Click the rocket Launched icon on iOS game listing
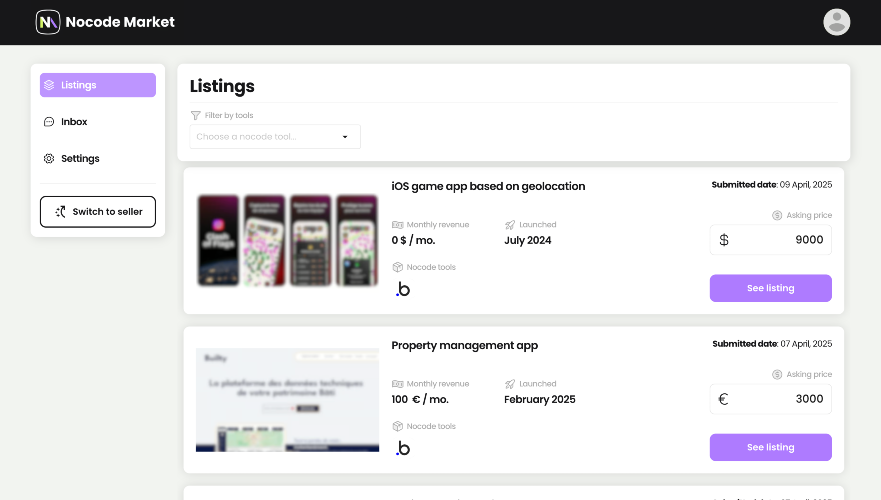The width and height of the screenshot is (881, 500). (x=510, y=225)
